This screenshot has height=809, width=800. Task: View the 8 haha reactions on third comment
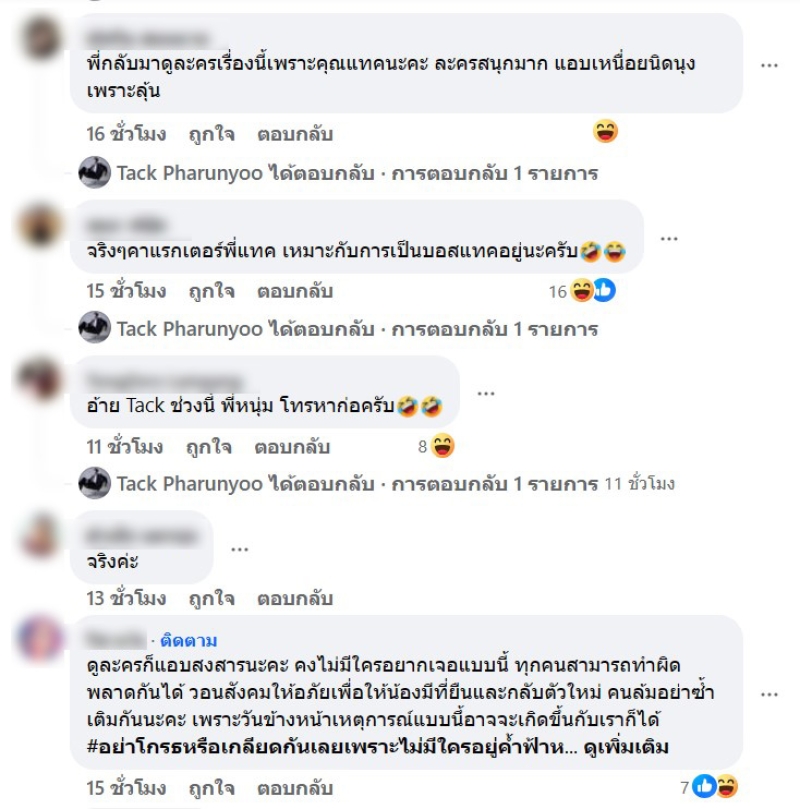436,446
